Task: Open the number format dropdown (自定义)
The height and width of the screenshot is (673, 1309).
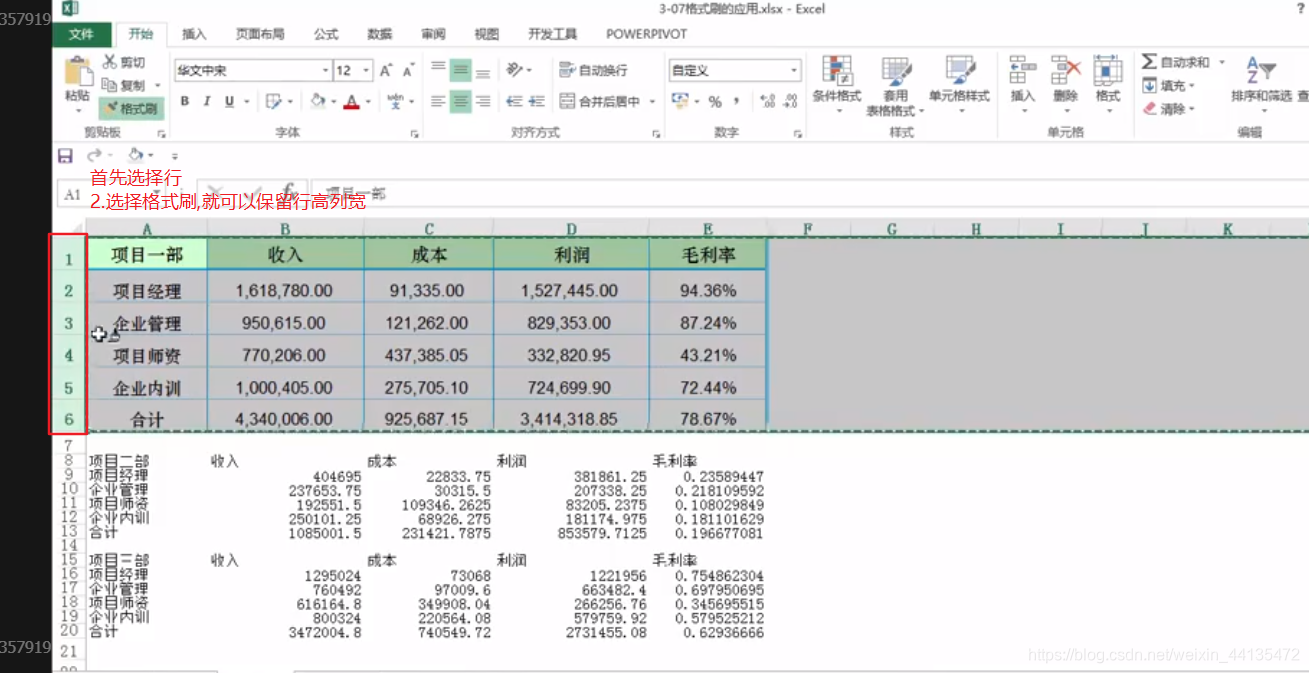Action: coord(795,71)
